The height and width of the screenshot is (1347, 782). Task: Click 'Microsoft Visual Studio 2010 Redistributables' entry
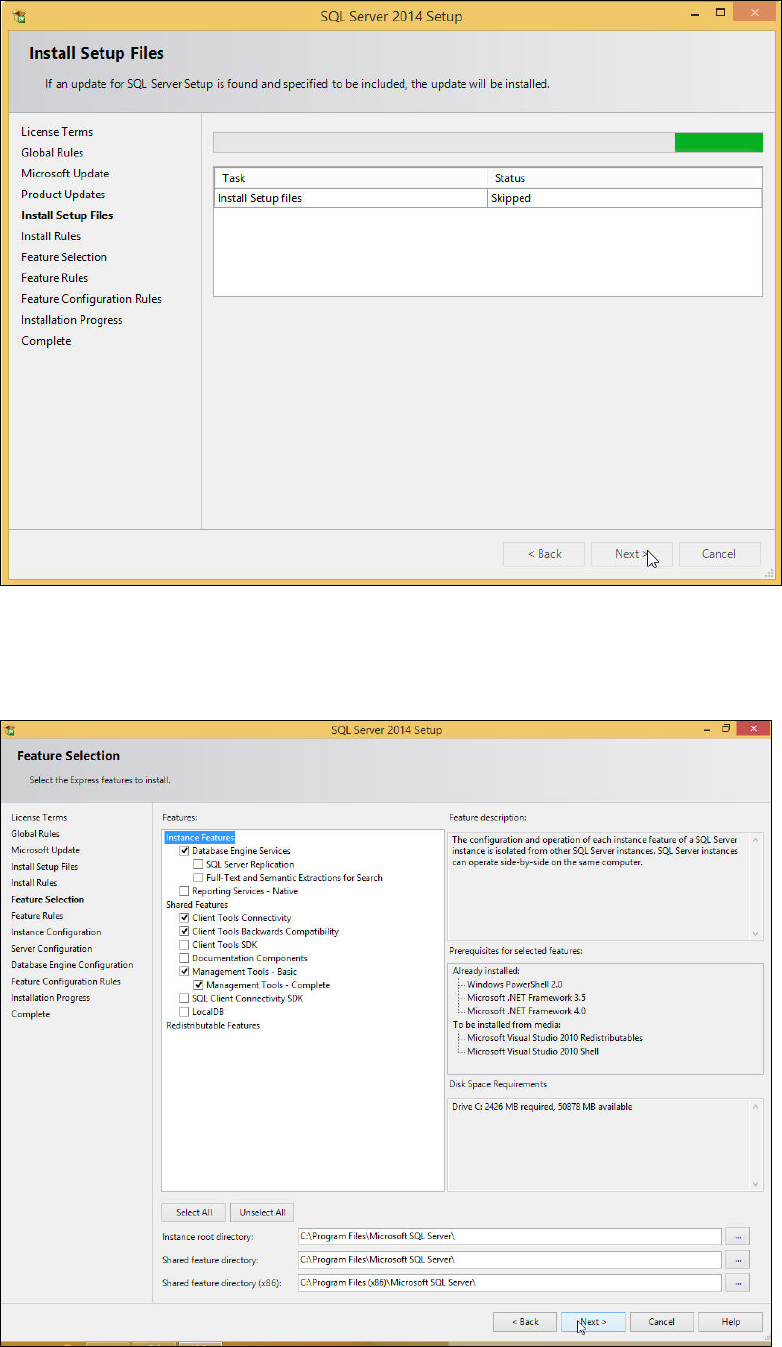coord(555,1038)
